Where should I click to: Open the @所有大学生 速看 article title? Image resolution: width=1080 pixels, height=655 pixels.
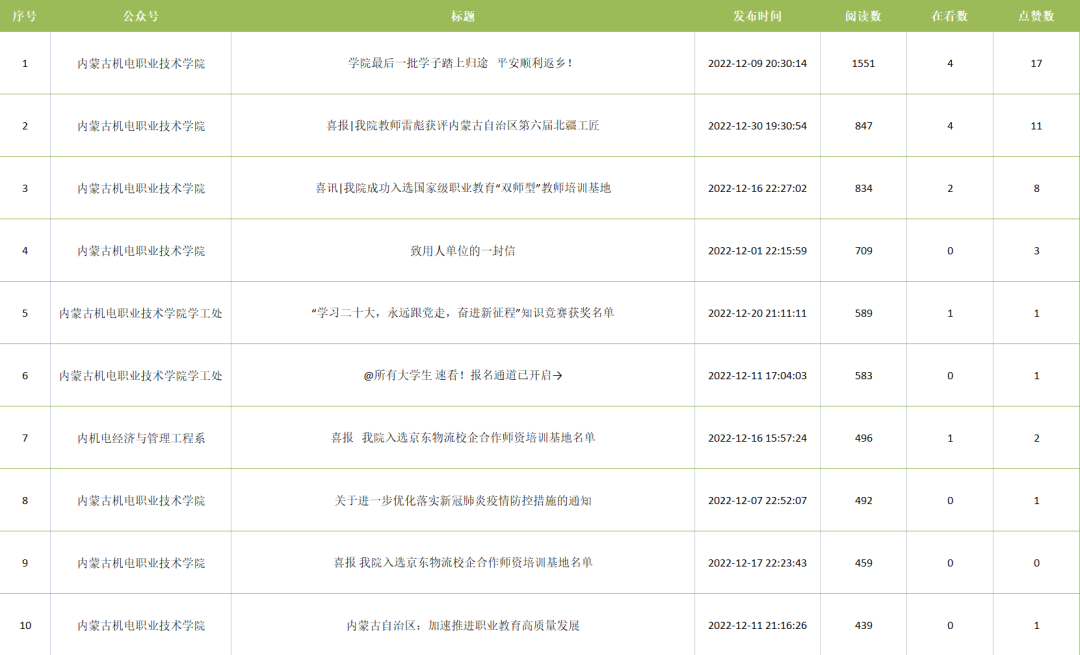click(462, 376)
